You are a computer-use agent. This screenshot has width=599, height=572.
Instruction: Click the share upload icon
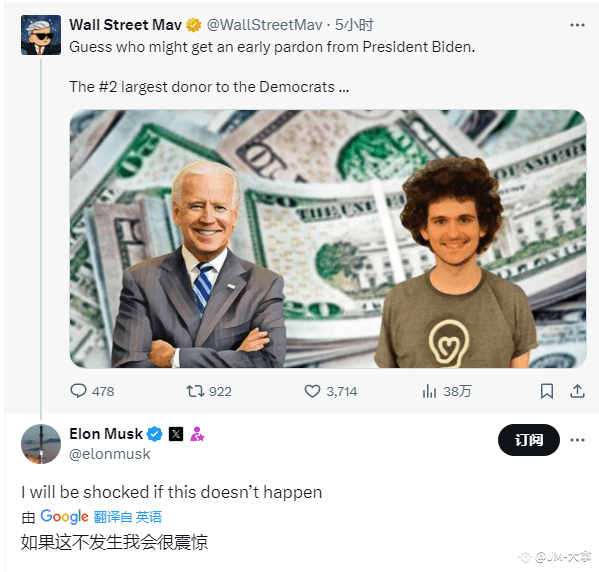[577, 391]
